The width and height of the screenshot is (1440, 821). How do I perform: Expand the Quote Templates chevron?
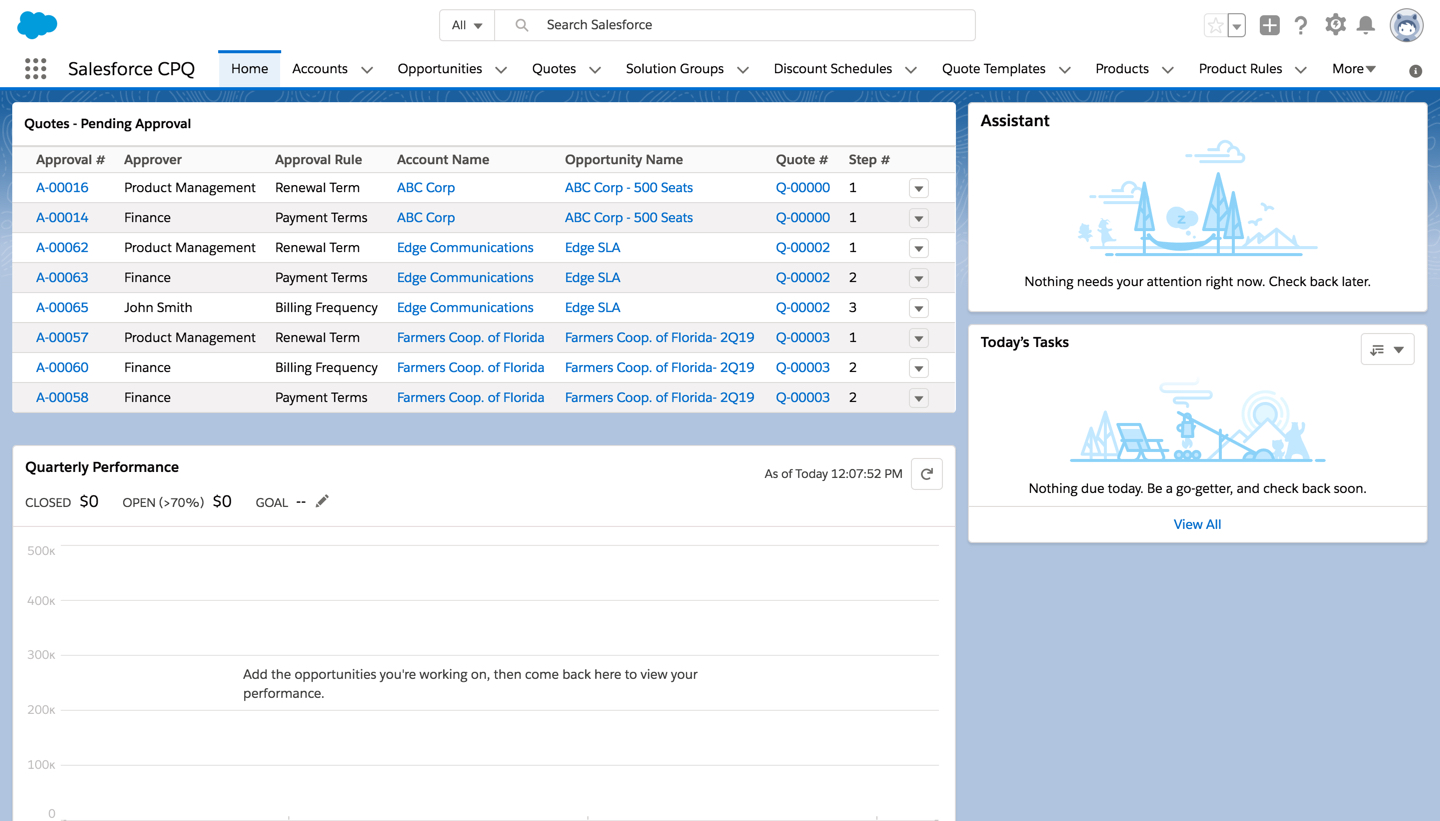tap(1065, 70)
